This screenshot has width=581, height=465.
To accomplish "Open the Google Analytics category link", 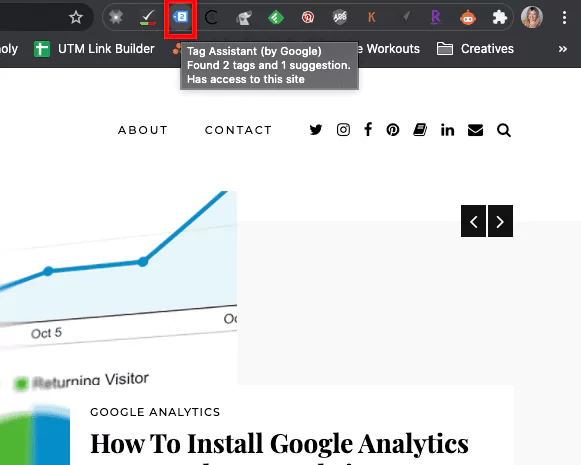I will click(155, 412).
